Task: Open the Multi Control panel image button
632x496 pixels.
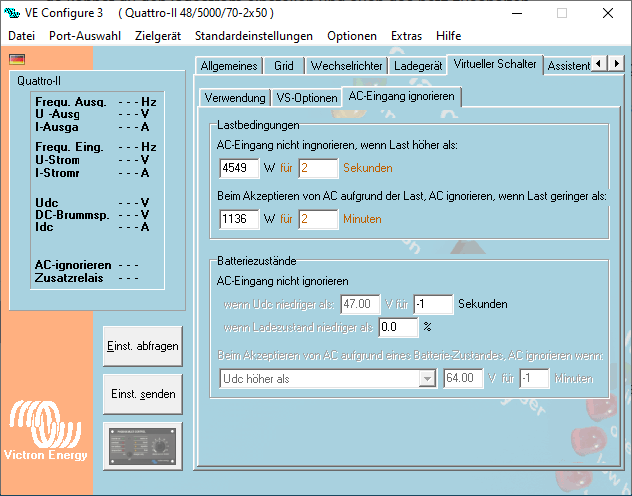Action: pos(143,446)
